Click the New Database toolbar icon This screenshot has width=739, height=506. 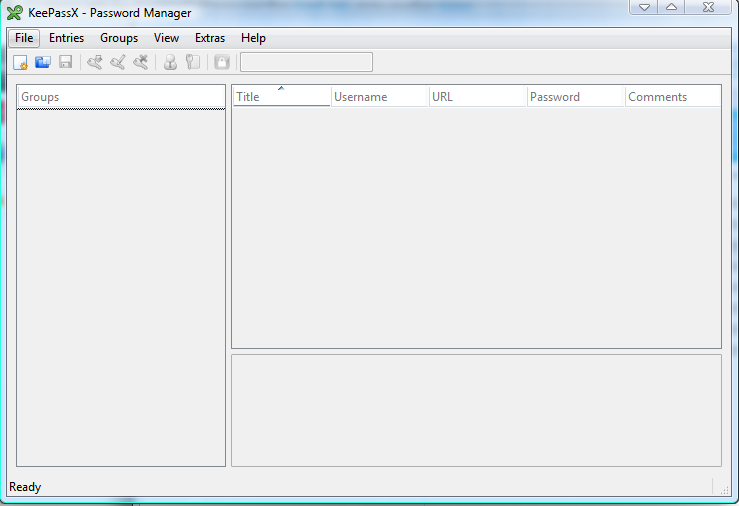point(20,62)
